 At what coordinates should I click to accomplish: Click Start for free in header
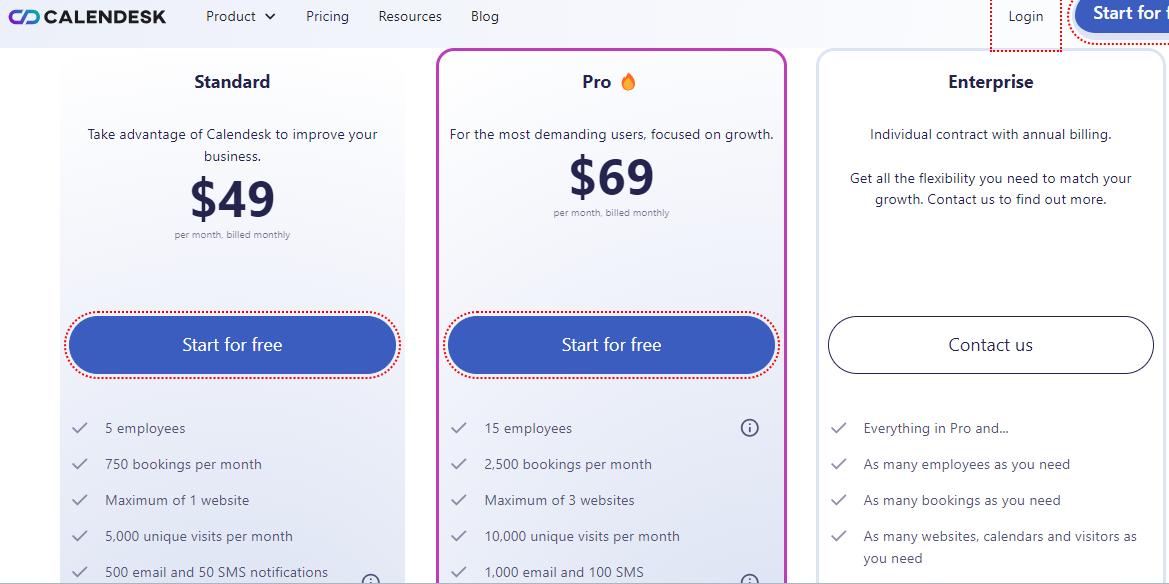pyautogui.click(x=1122, y=13)
